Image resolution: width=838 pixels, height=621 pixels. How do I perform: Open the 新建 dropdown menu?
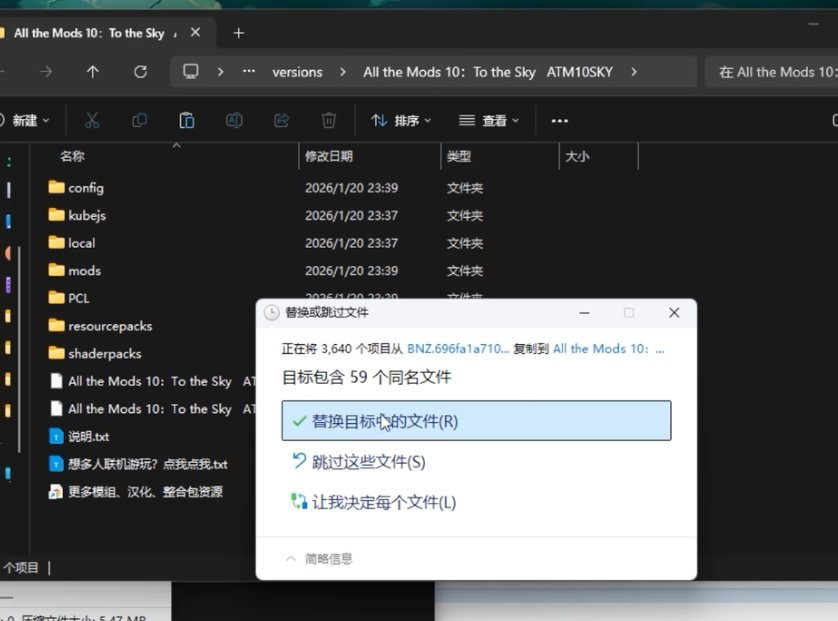point(29,119)
